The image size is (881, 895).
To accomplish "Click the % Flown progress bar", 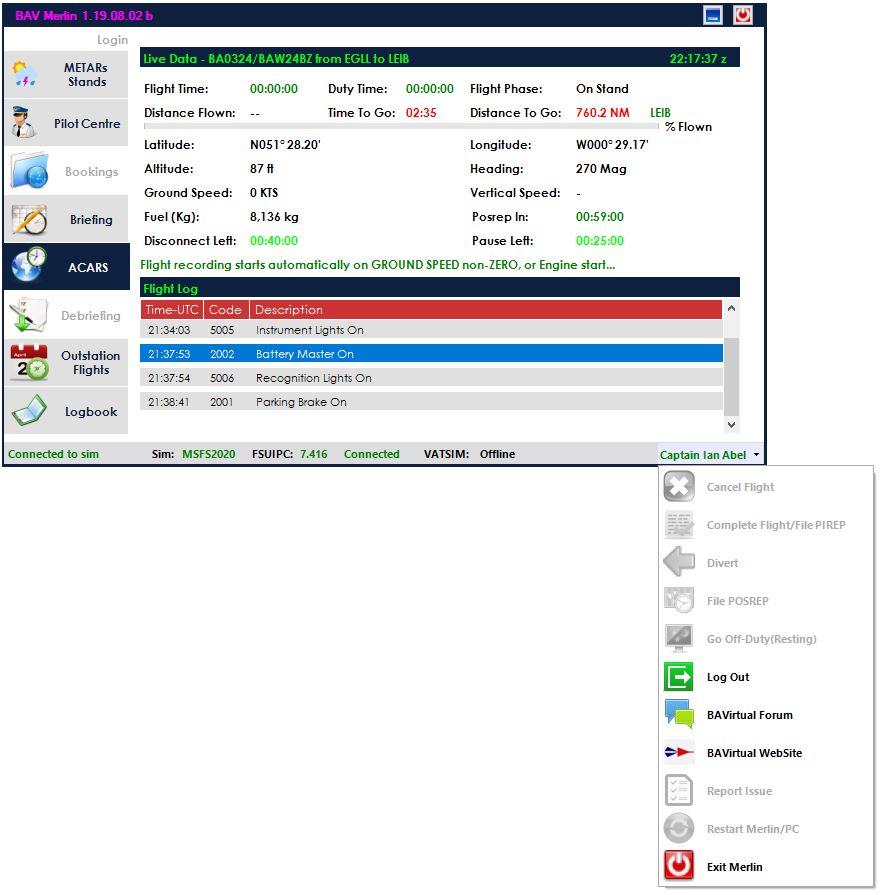I will pos(401,126).
